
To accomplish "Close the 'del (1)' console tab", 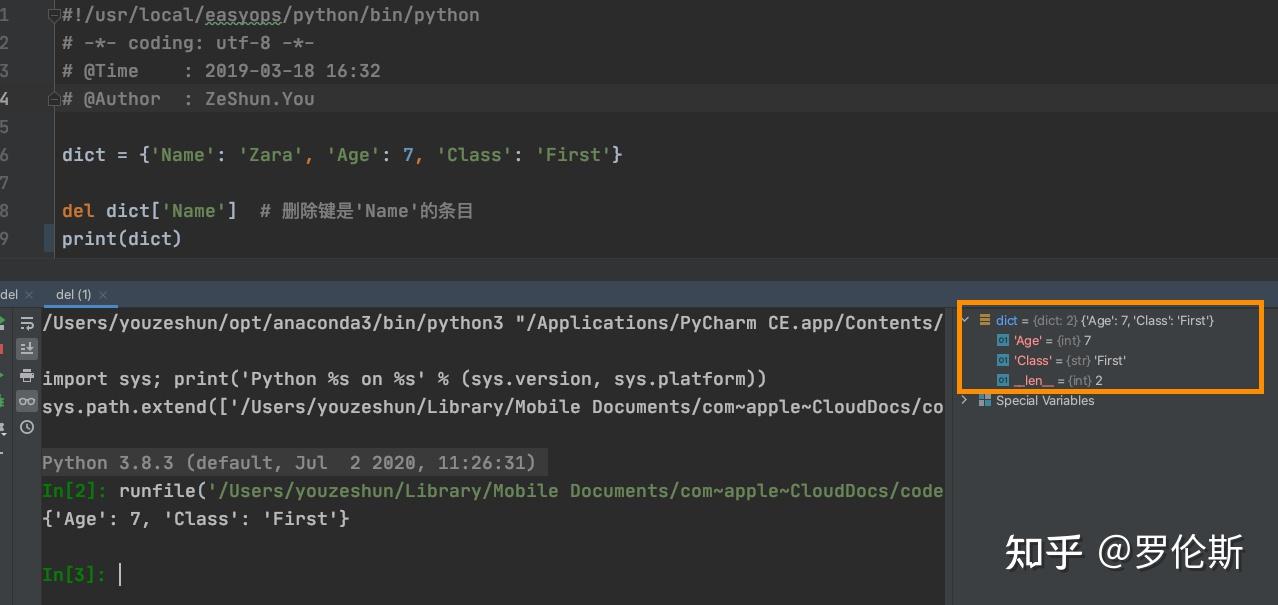I will [103, 295].
